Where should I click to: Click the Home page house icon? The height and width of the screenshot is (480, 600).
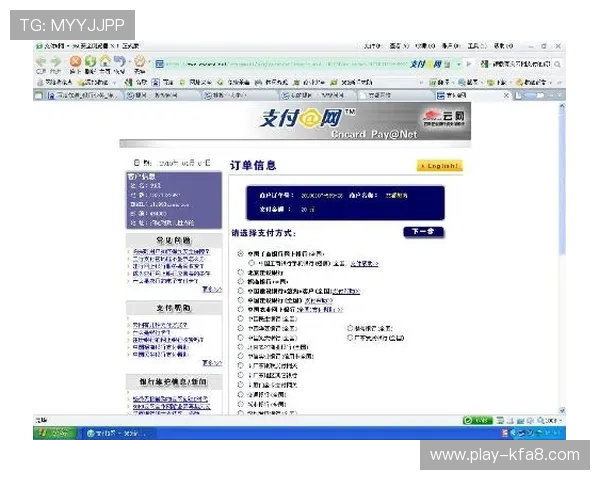click(105, 61)
